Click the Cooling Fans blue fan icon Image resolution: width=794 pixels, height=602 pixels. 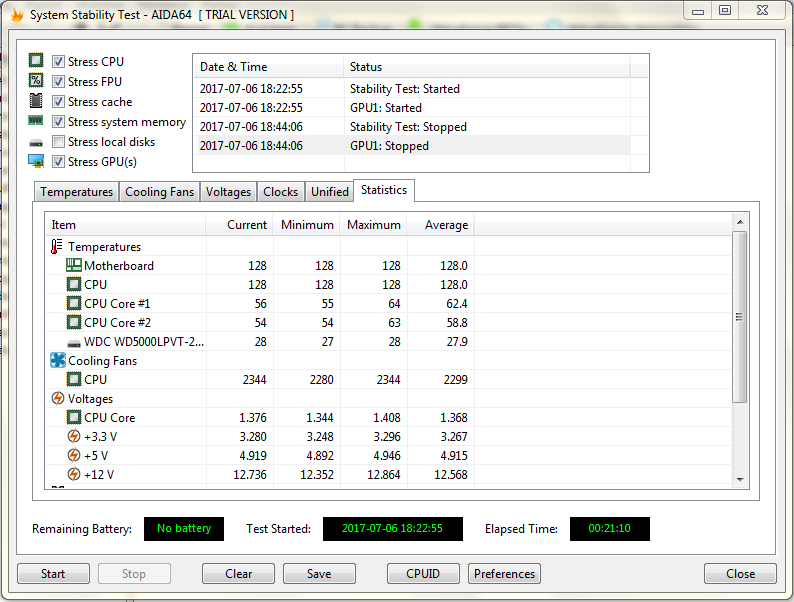point(58,360)
